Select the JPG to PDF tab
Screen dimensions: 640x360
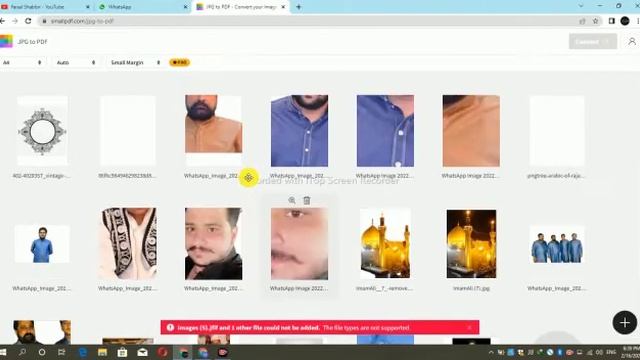tap(241, 7)
